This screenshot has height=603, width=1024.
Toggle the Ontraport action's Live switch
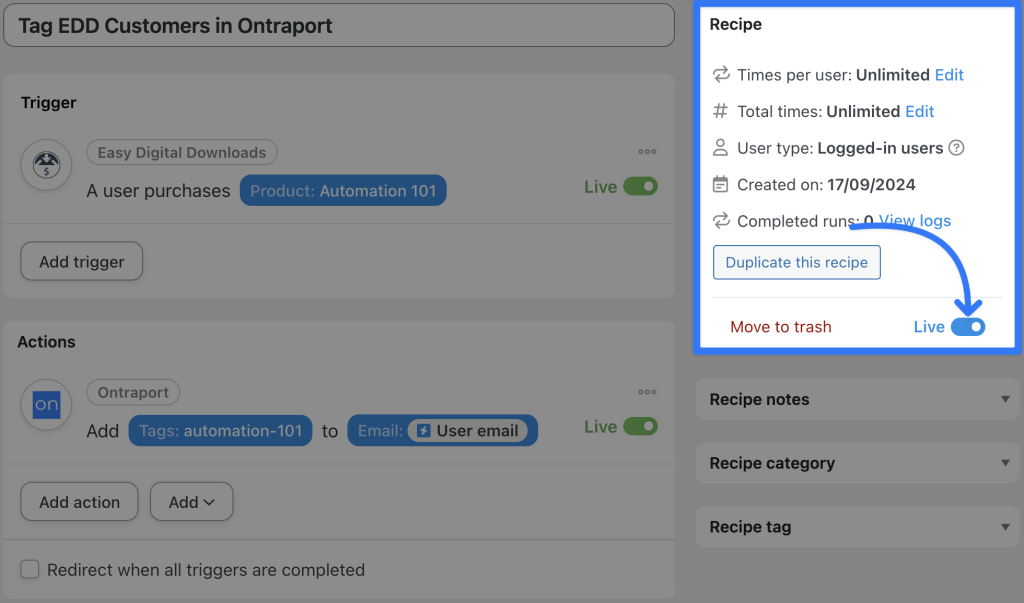pos(639,426)
